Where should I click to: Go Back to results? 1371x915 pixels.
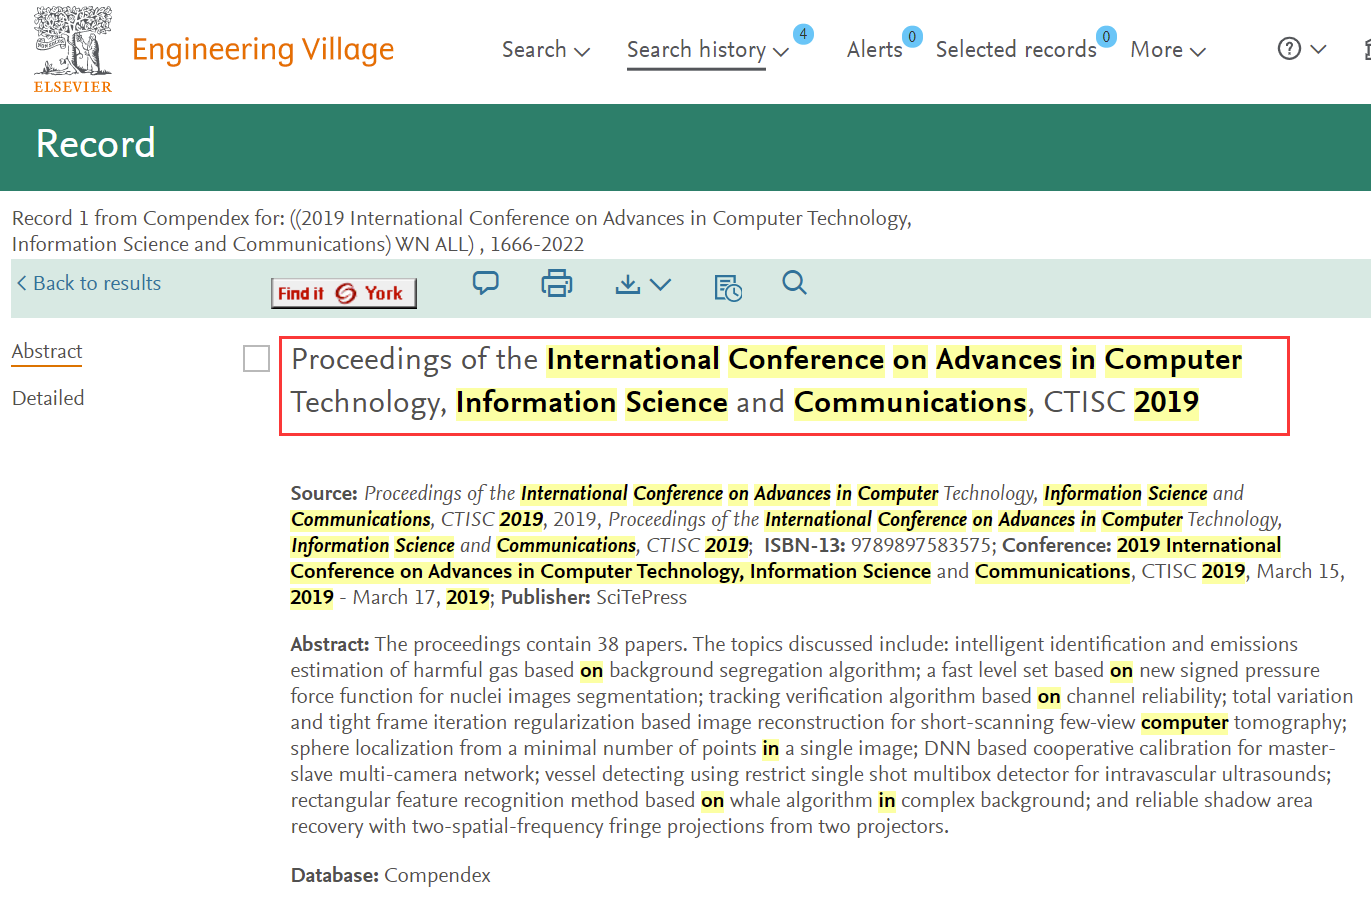coord(89,283)
